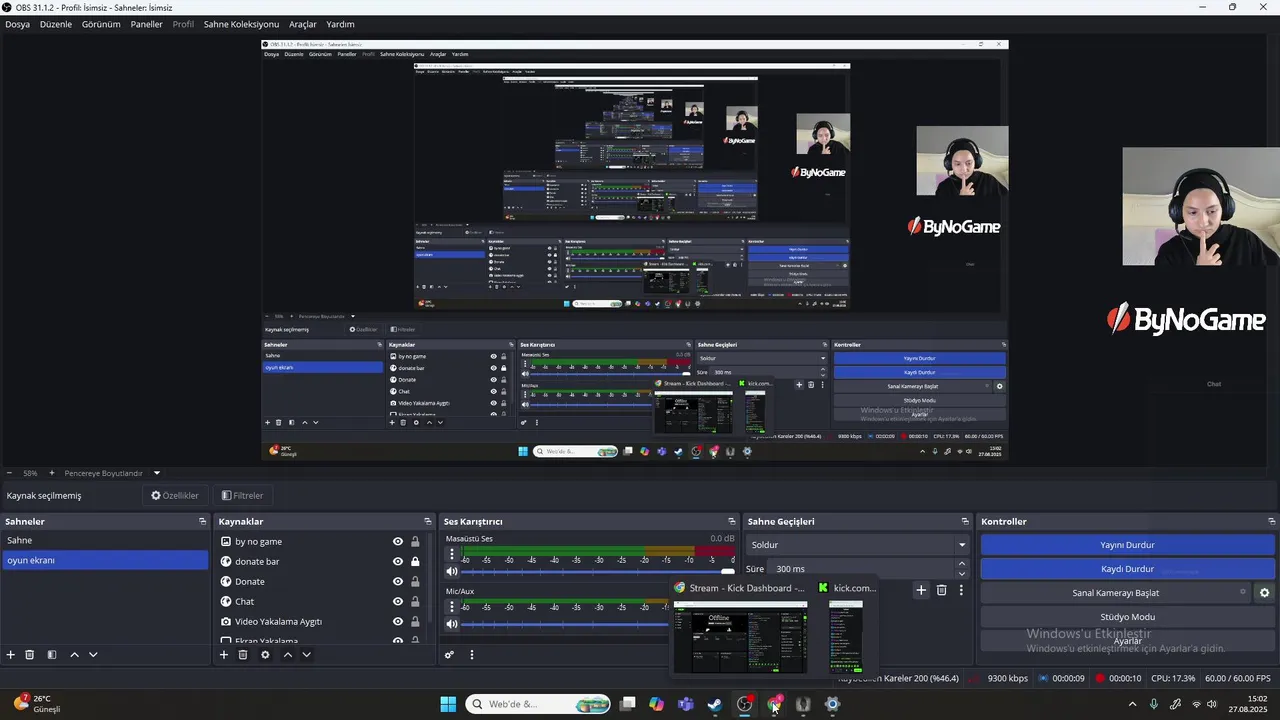
Task: Mute Masaüstü Ses speaker icon
Action: (x=452, y=572)
